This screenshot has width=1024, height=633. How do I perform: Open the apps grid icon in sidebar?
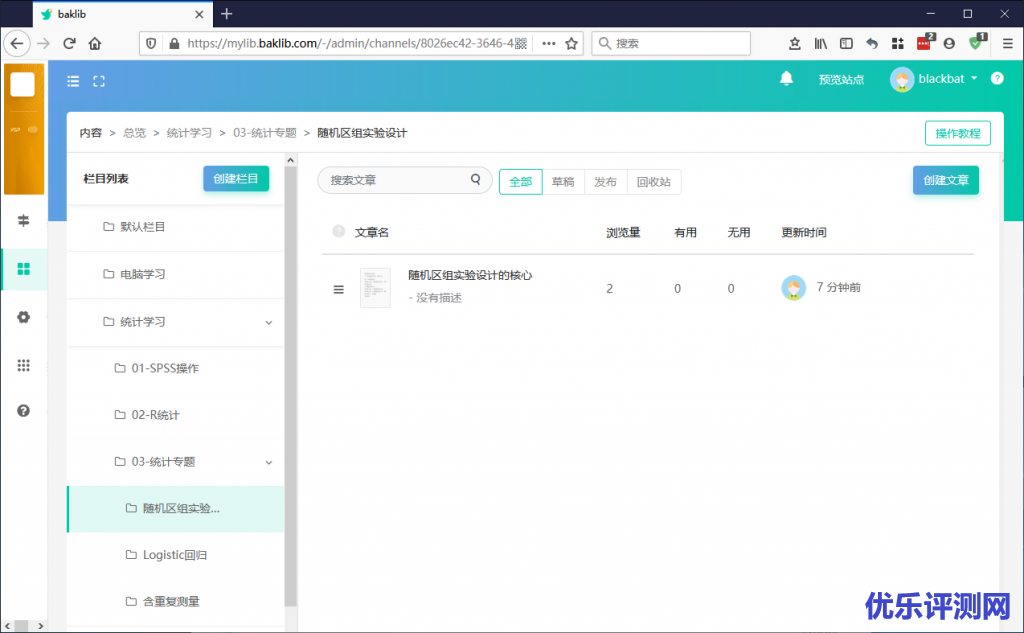click(24, 365)
